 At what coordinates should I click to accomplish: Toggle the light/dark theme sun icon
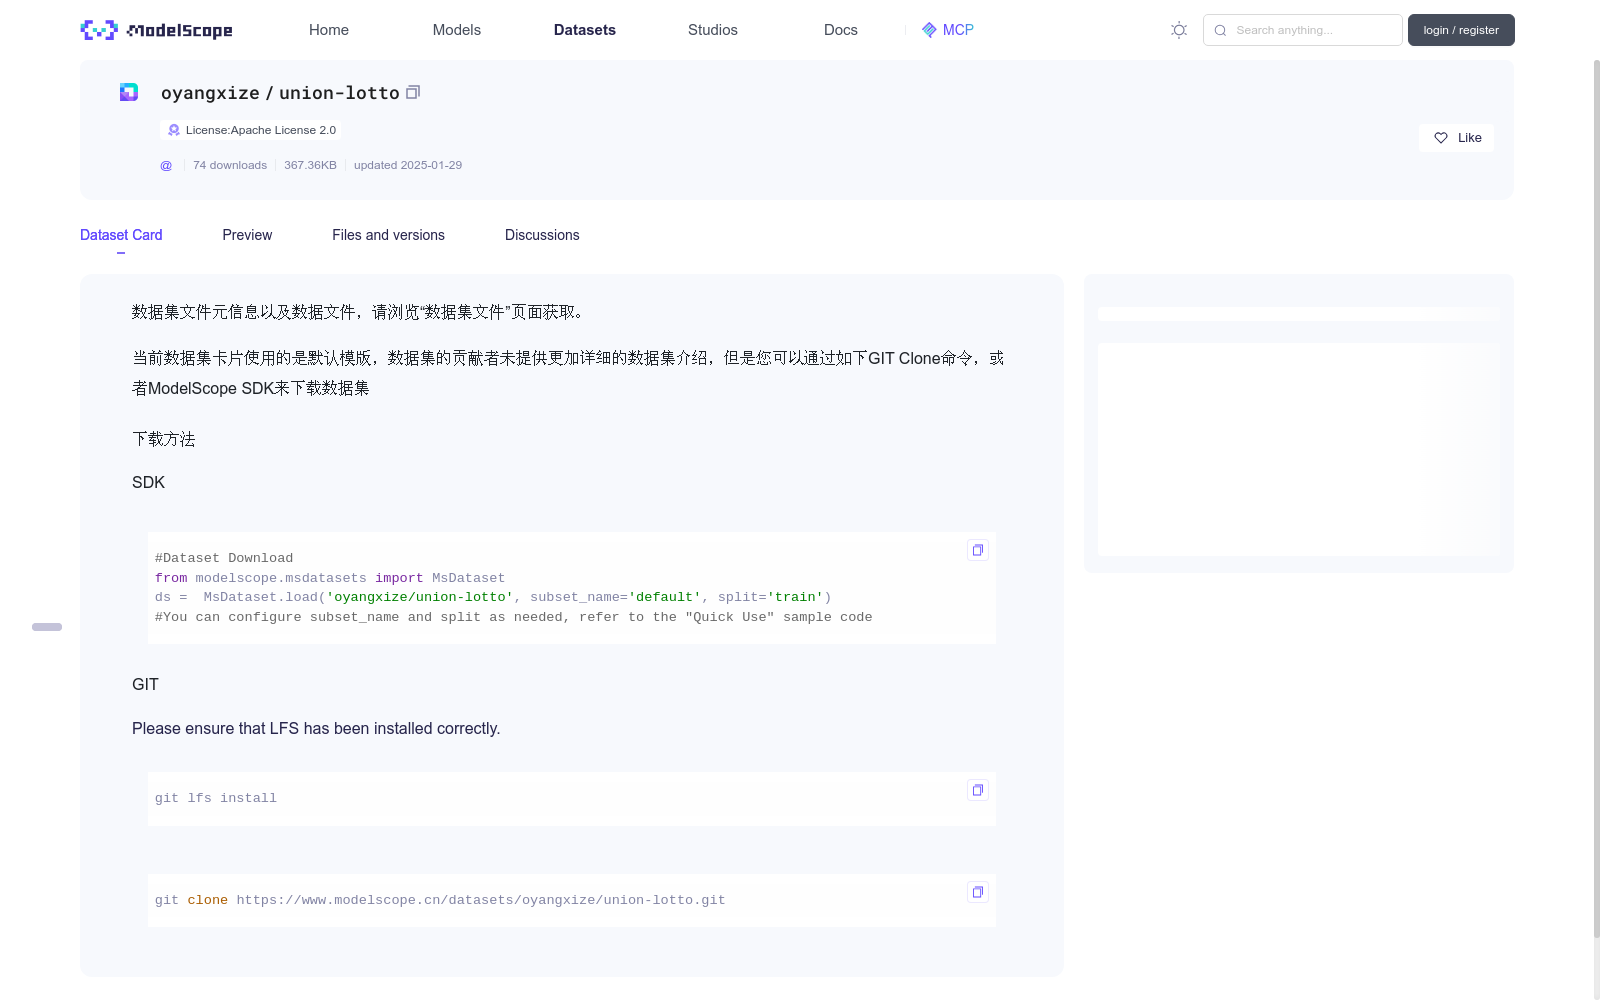click(1179, 30)
